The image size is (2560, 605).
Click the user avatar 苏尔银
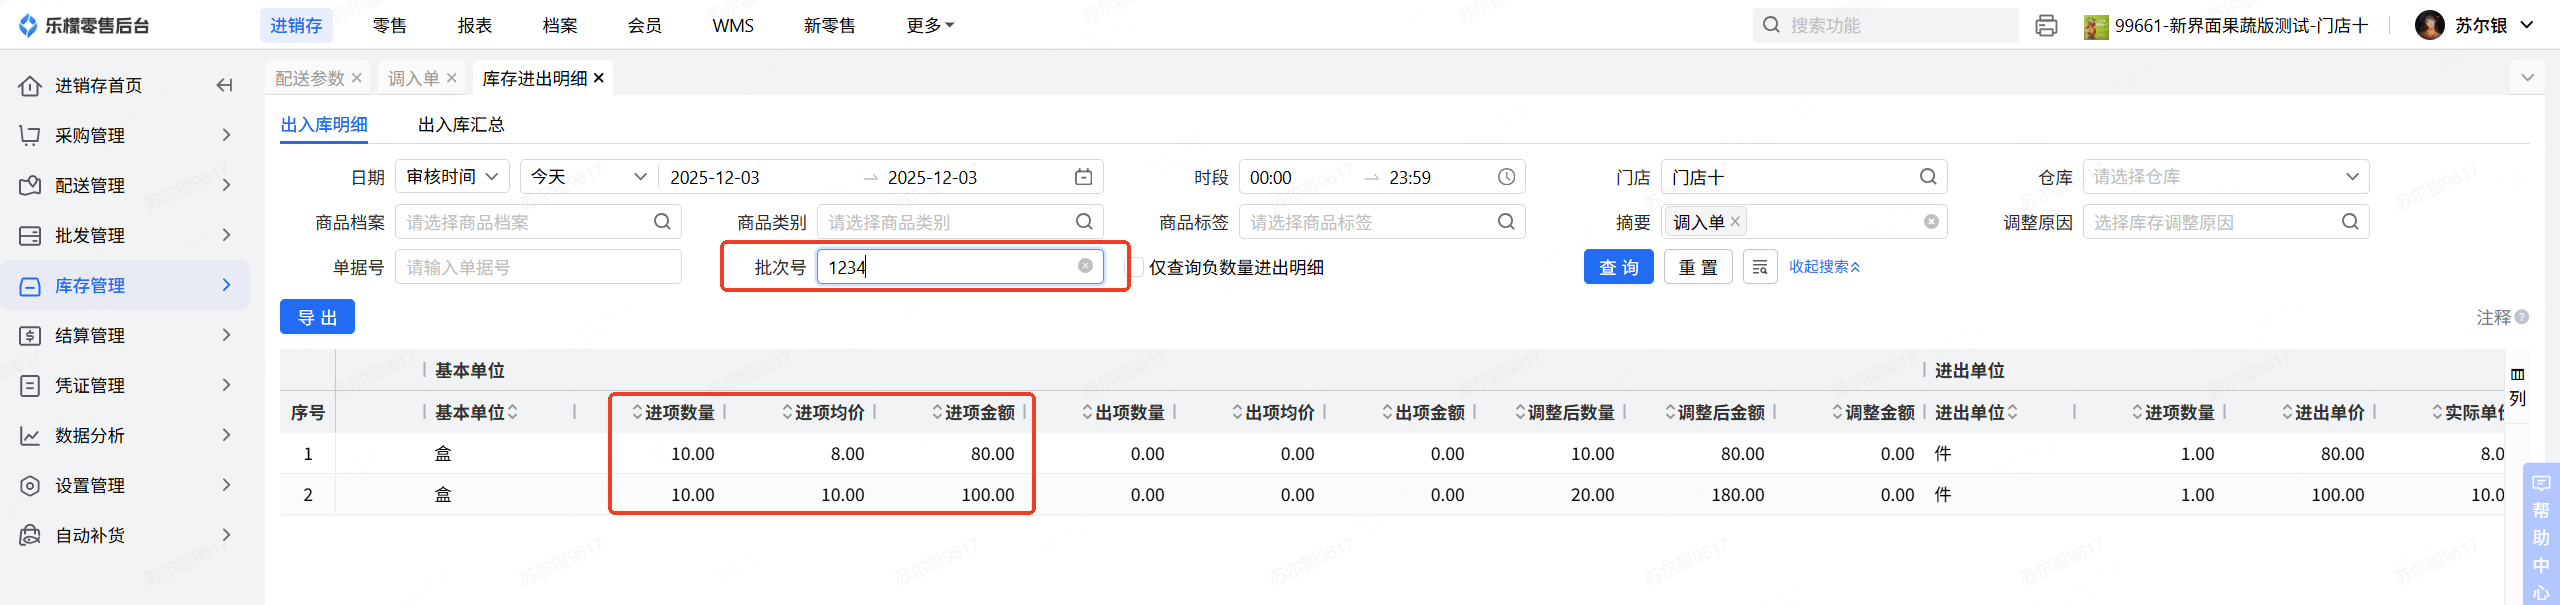coord(2430,25)
